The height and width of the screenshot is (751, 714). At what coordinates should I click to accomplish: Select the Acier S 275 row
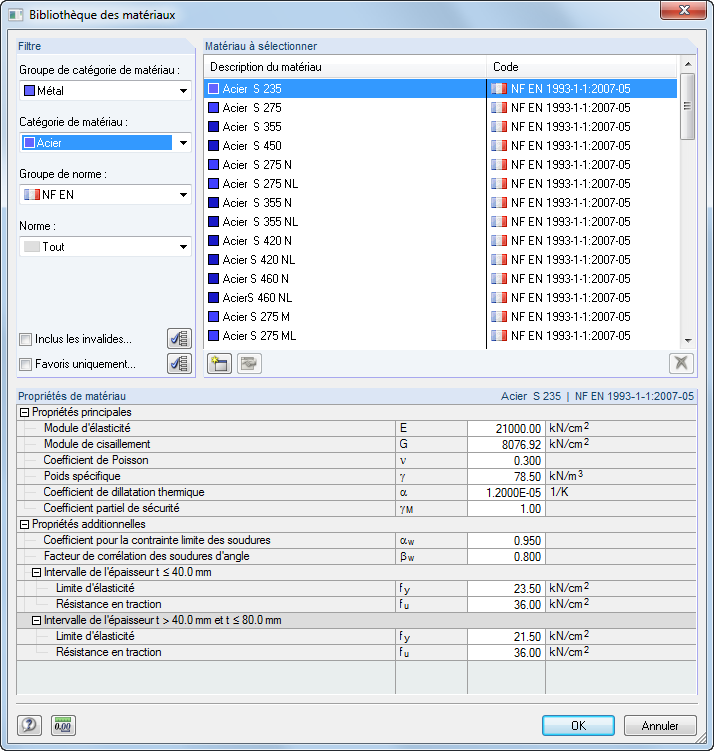point(441,108)
